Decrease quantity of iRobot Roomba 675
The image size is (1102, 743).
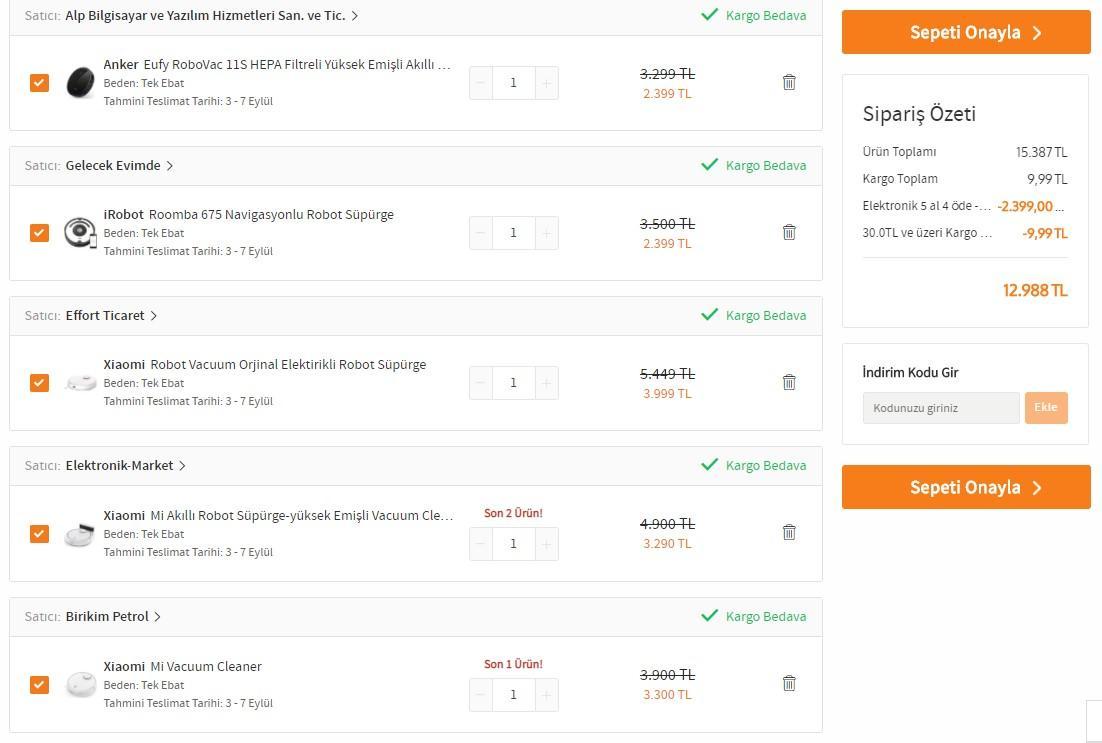click(x=481, y=233)
